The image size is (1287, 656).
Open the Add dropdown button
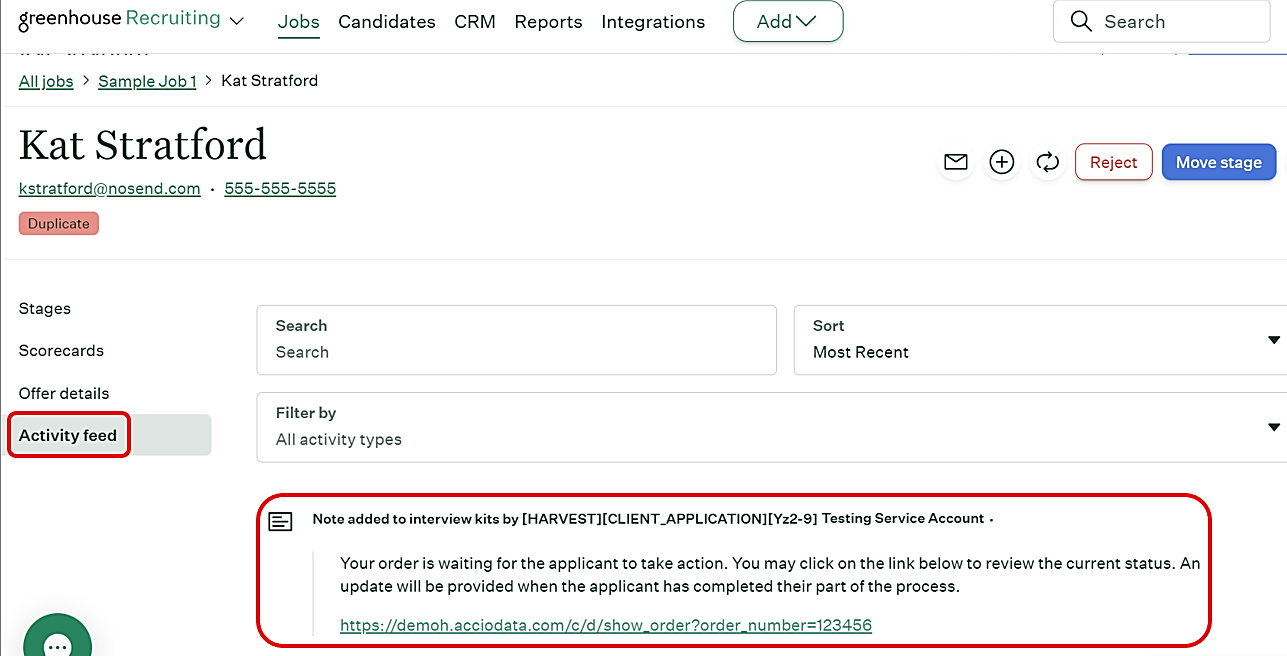coord(788,21)
